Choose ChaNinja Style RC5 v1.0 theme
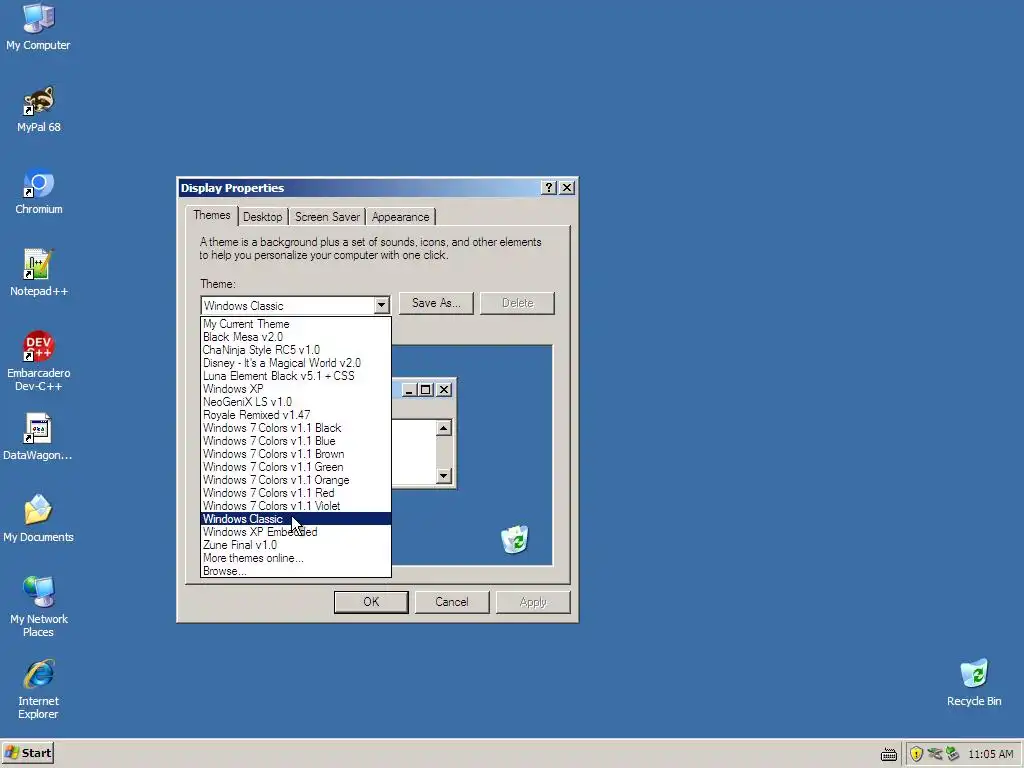 296,350
